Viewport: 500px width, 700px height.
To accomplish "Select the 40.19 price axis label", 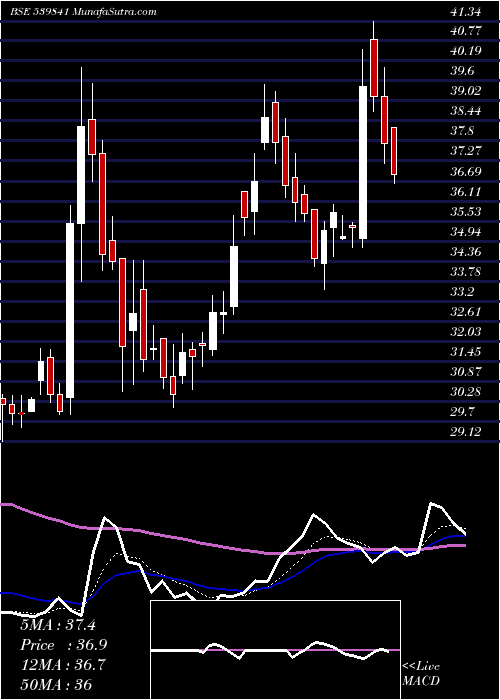I will point(466,51).
